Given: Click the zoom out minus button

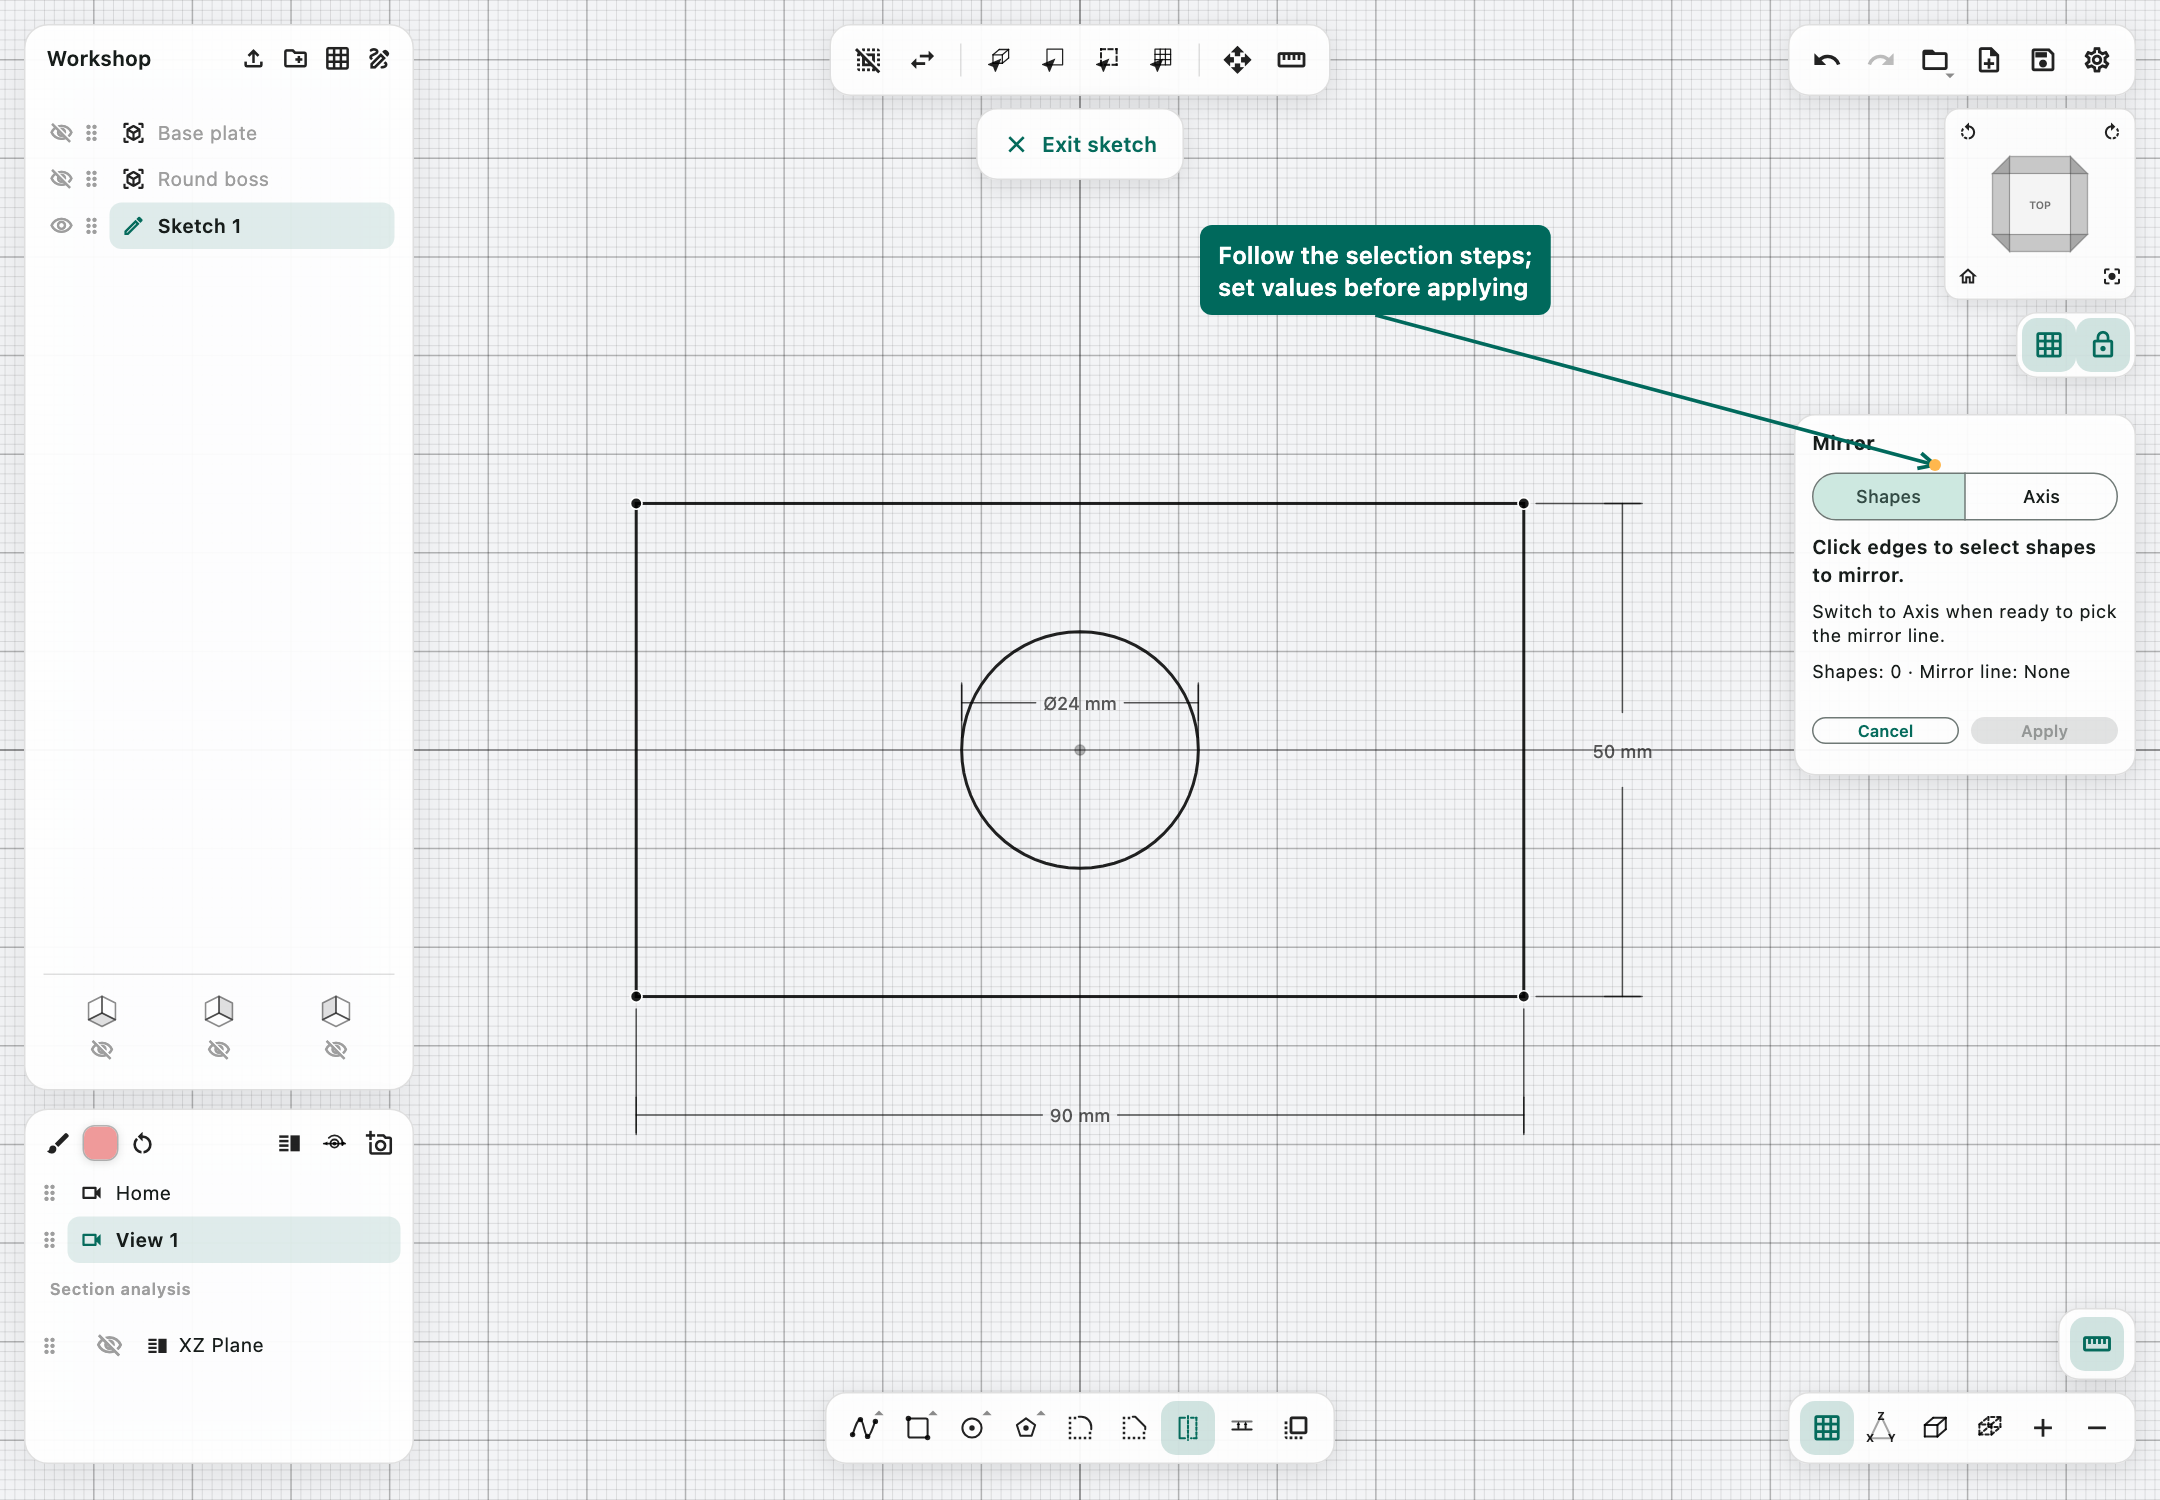Looking at the screenshot, I should (x=2097, y=1428).
